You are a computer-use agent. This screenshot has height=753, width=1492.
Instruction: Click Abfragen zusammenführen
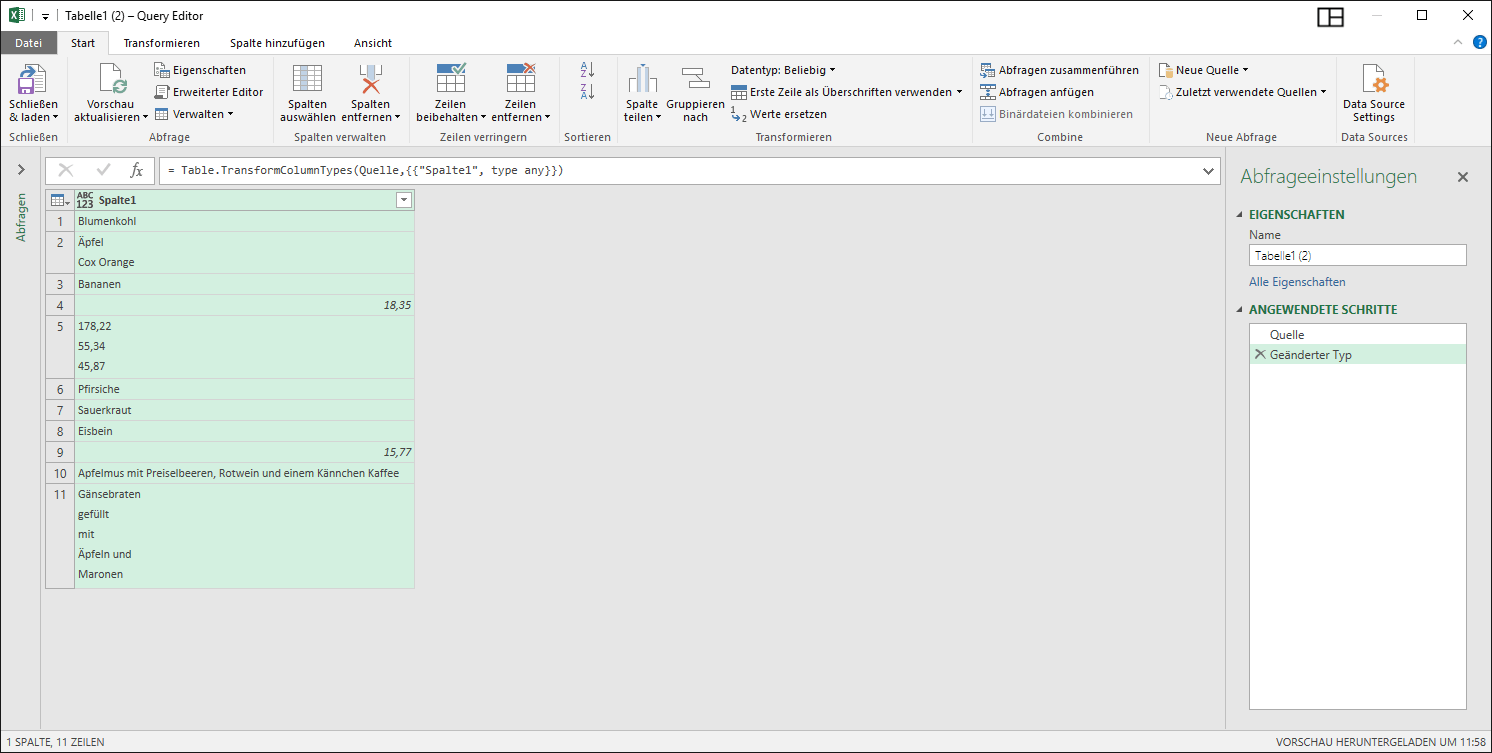1060,70
